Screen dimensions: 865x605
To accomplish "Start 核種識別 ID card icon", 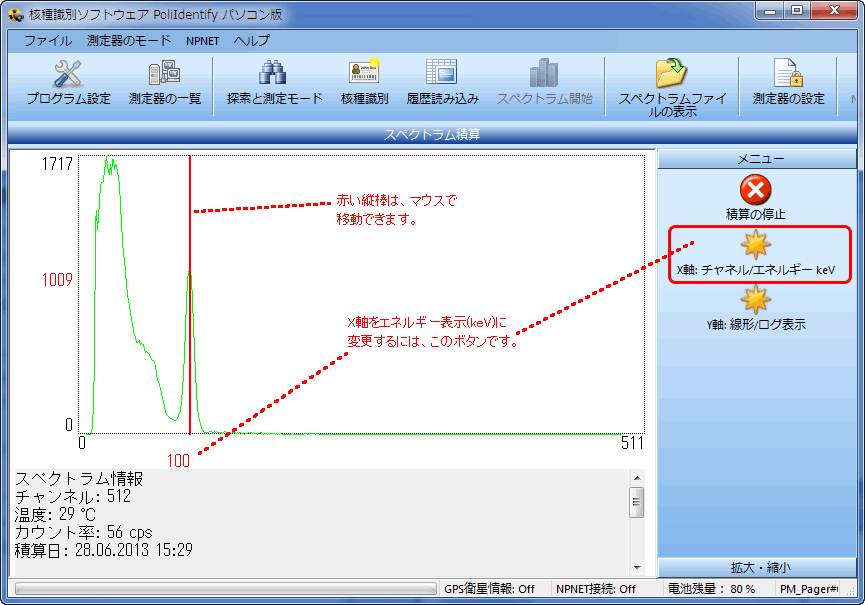I will pyautogui.click(x=365, y=72).
